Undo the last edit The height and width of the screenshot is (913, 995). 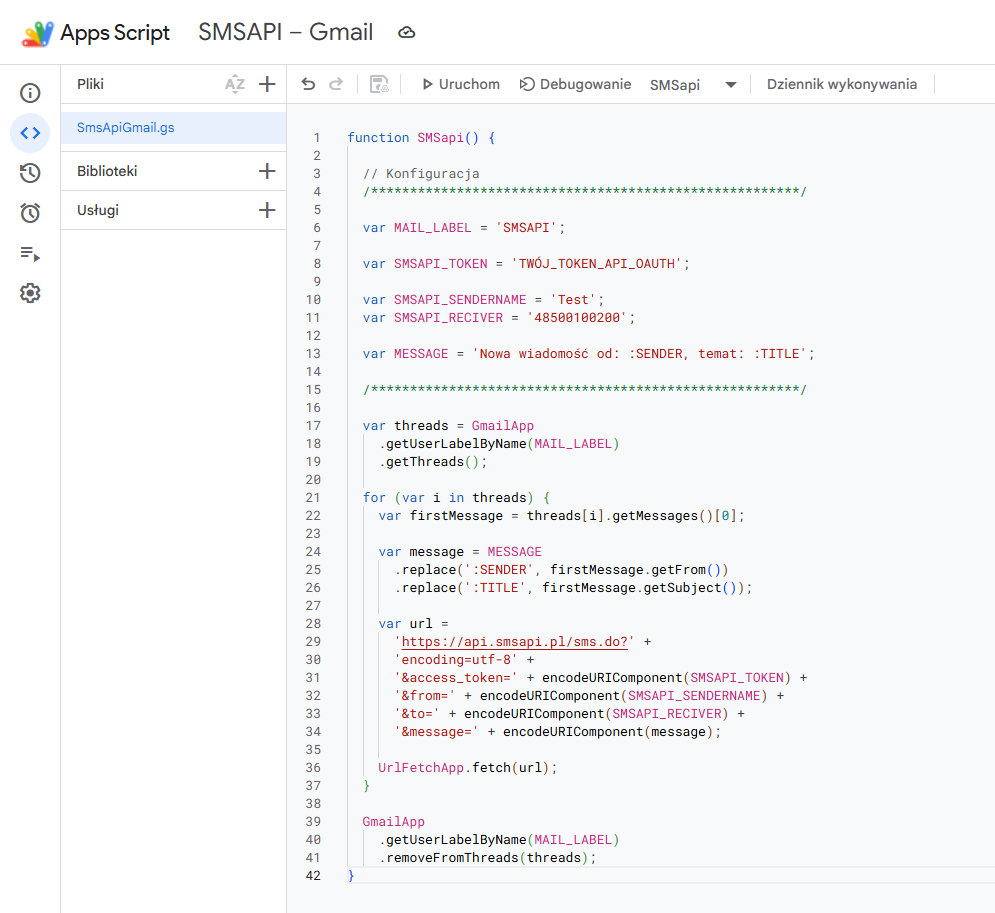(x=308, y=84)
